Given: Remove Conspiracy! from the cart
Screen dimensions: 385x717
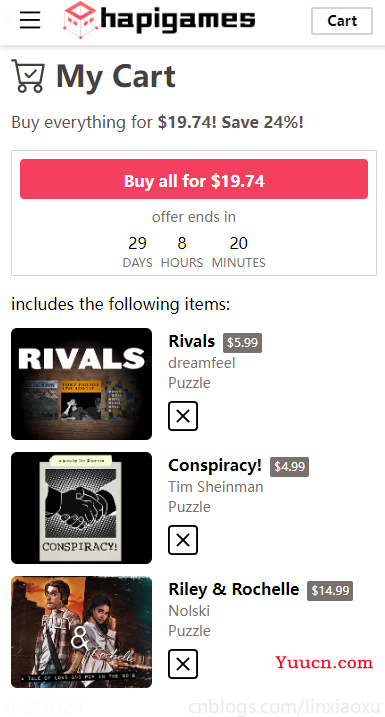Looking at the screenshot, I should tap(183, 540).
